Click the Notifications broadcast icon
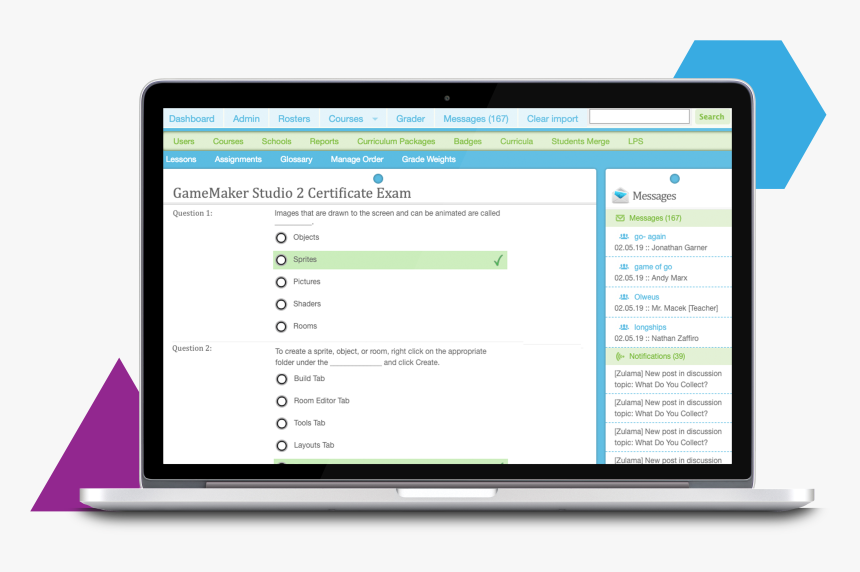The image size is (860, 572). click(x=620, y=356)
